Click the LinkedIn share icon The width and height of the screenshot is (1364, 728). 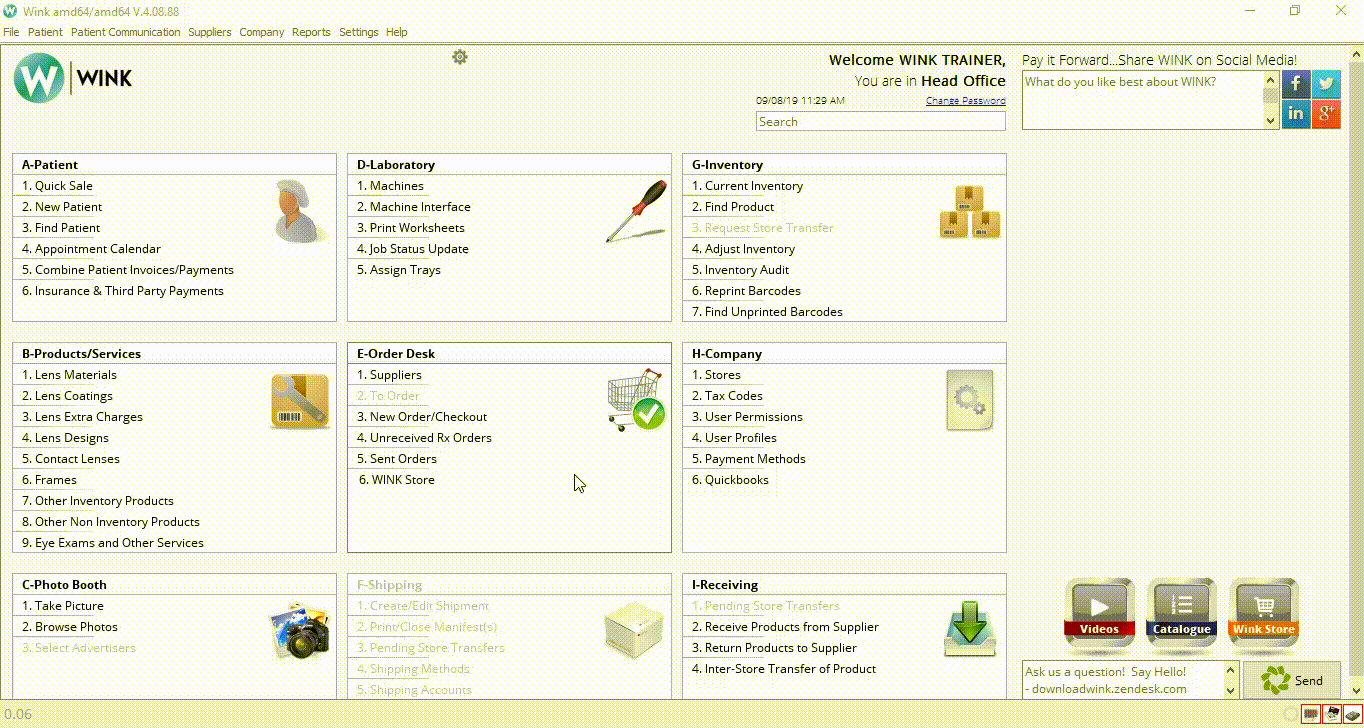tap(1296, 114)
